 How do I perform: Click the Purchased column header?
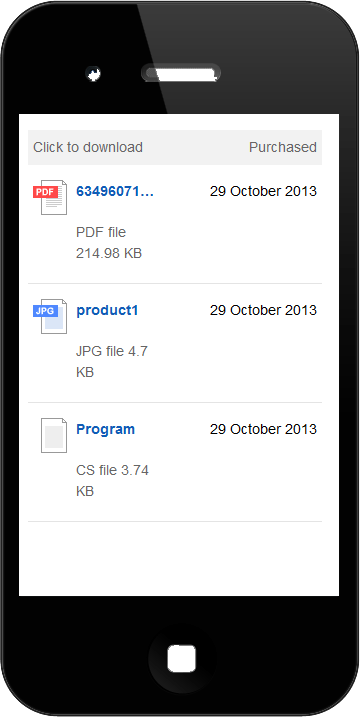(x=283, y=147)
